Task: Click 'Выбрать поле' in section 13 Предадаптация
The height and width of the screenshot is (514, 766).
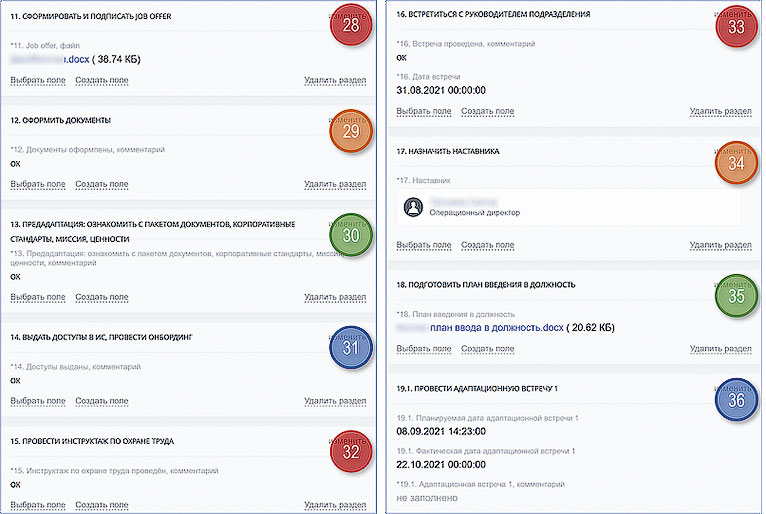Action: coord(38,297)
